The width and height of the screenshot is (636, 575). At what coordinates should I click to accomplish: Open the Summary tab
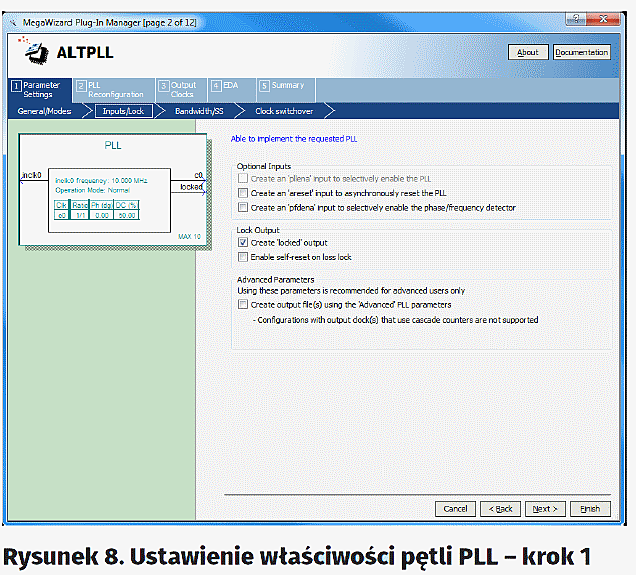[287, 86]
